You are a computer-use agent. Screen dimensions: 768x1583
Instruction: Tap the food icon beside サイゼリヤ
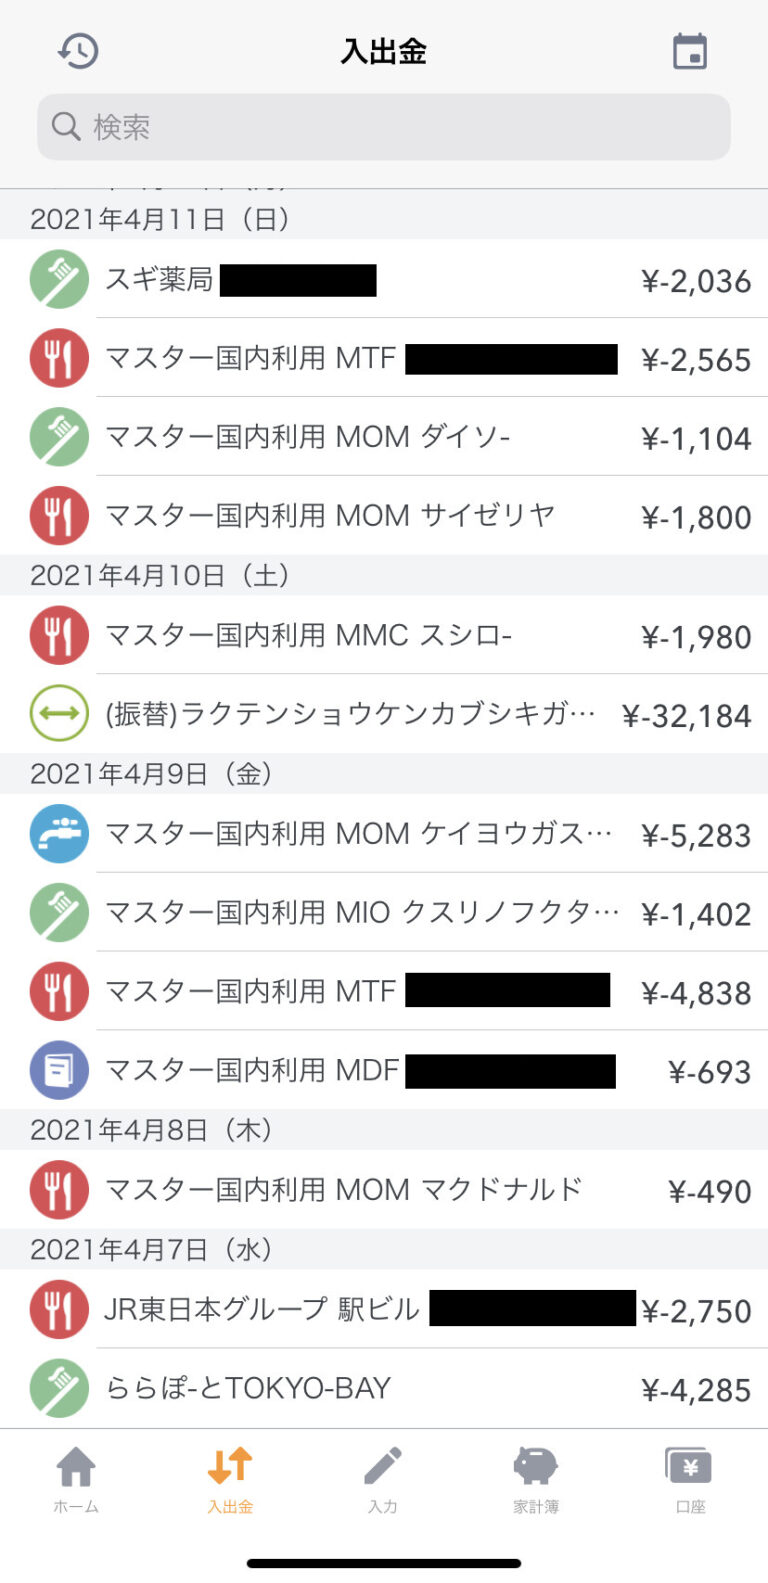(59, 516)
